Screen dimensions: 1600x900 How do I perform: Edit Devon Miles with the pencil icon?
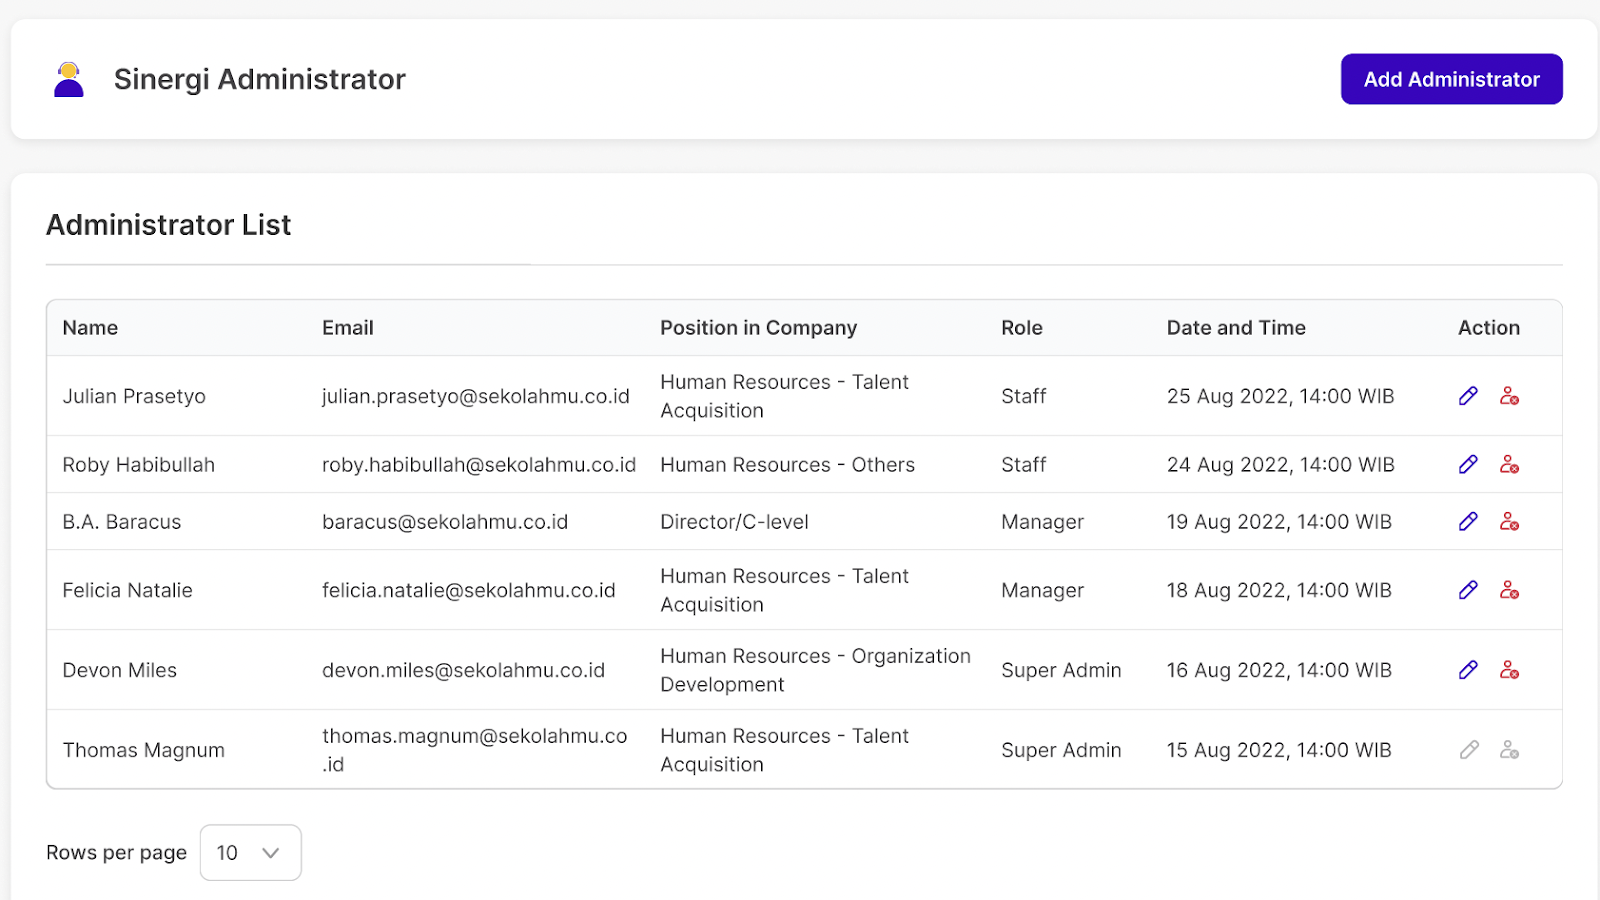[1468, 670]
